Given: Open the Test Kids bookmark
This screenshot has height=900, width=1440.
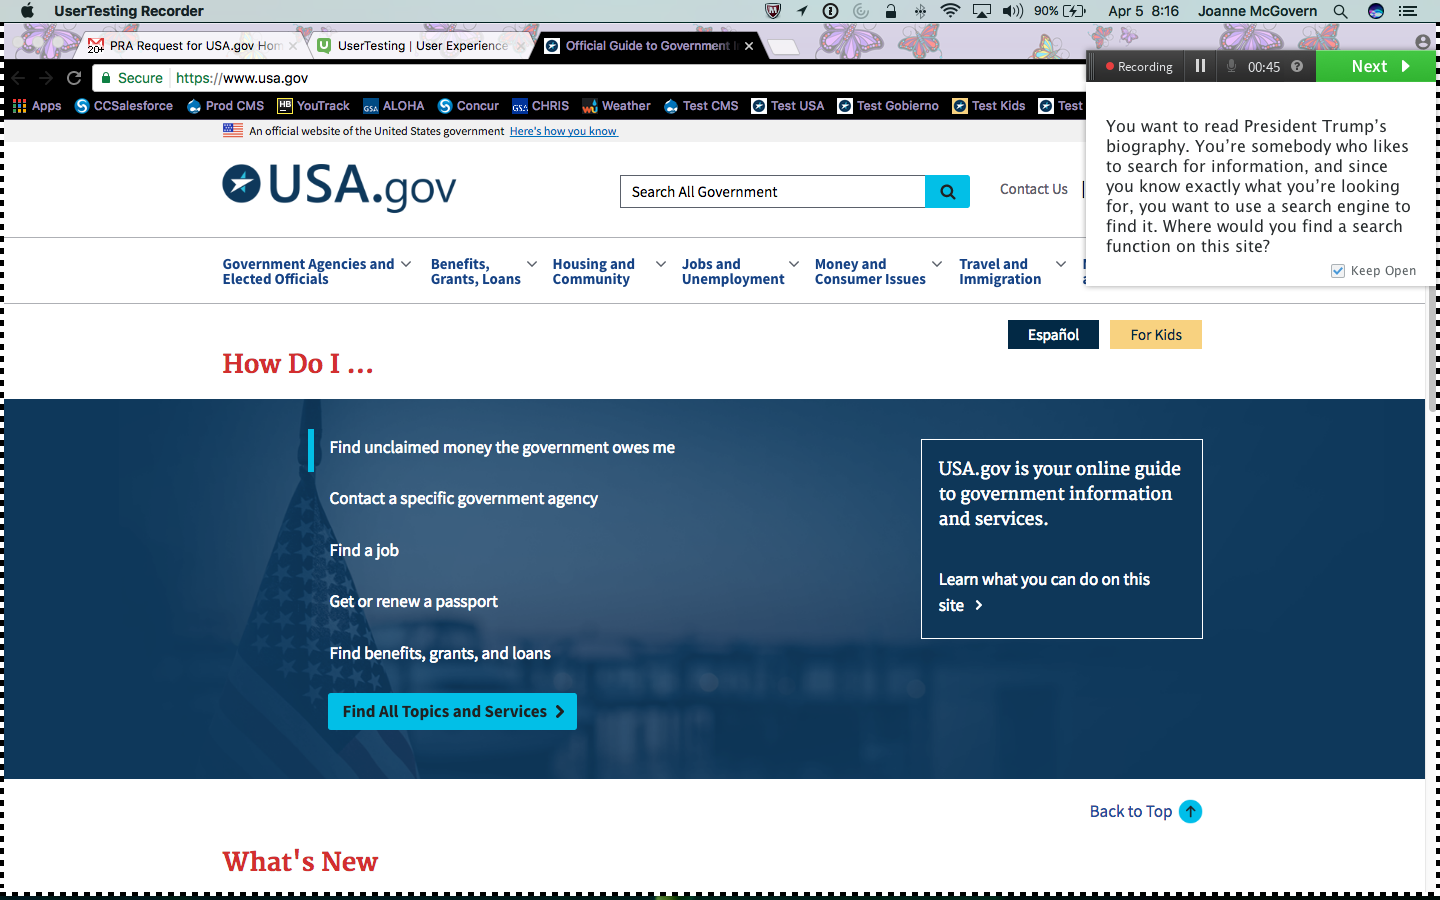Looking at the screenshot, I should pos(989,105).
